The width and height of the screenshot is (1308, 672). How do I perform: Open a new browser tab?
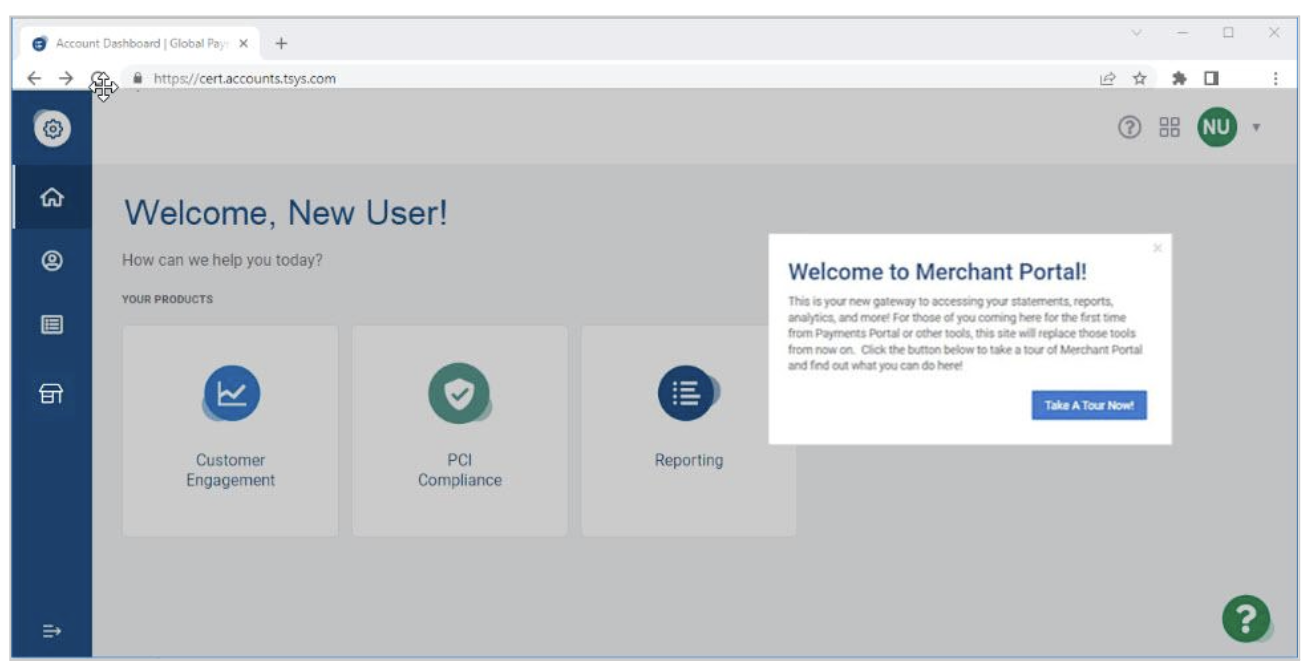pyautogui.click(x=281, y=44)
